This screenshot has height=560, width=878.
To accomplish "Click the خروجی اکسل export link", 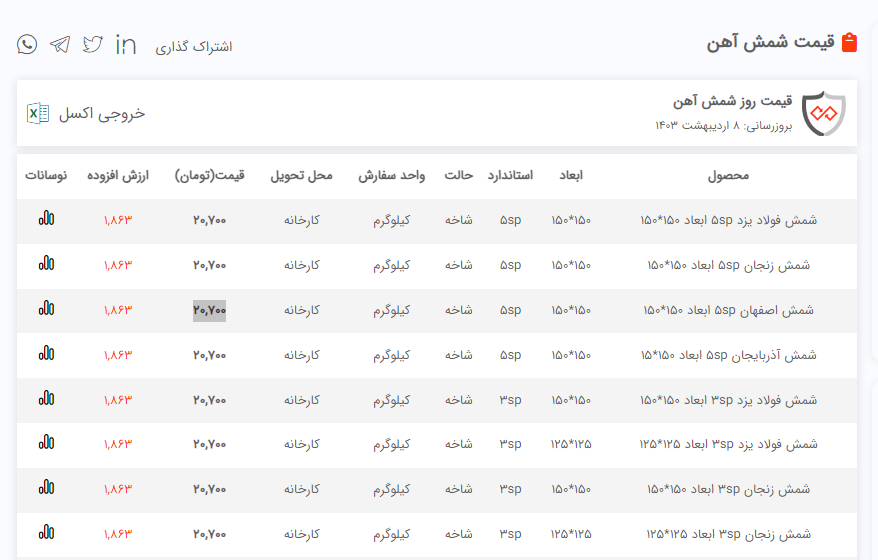I will tap(102, 113).
